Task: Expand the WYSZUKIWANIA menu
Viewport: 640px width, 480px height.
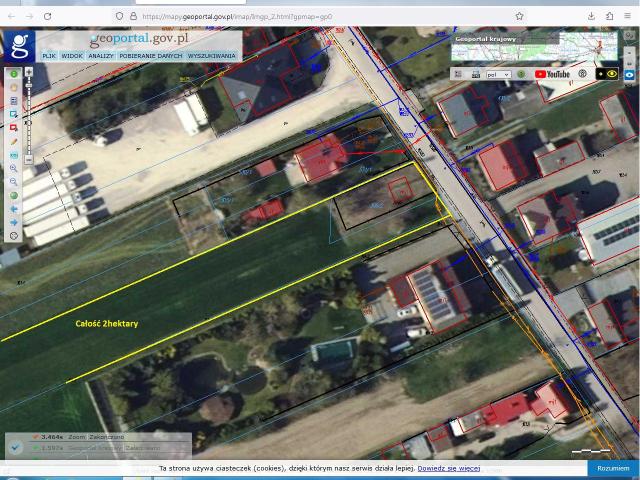Action: (211, 56)
